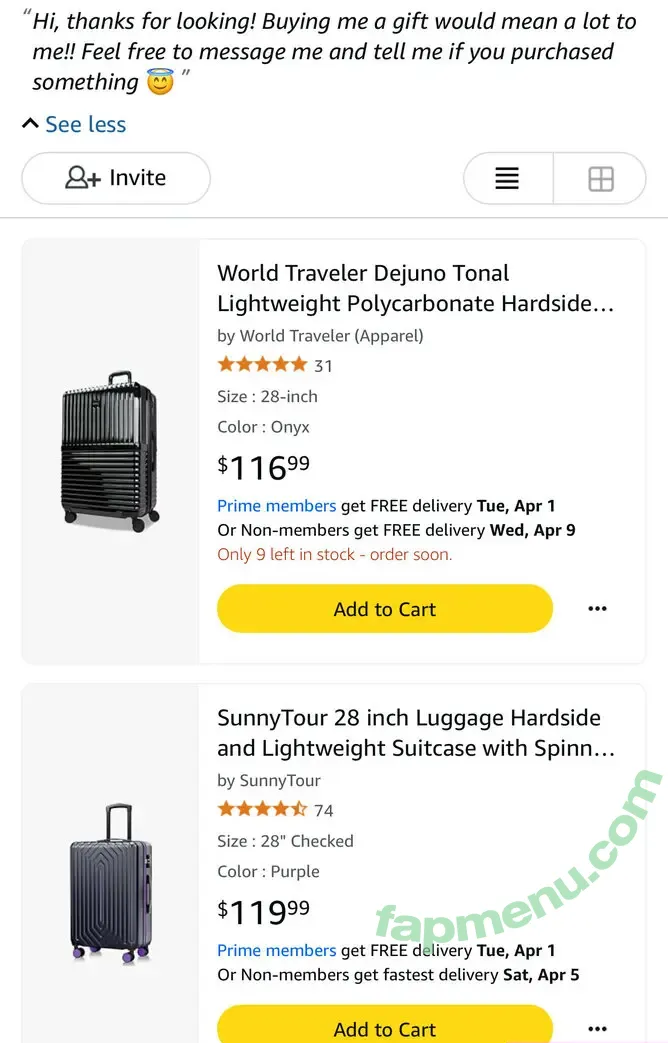This screenshot has width=668, height=1043.
Task: Invite someone to this list
Action: tap(116, 178)
